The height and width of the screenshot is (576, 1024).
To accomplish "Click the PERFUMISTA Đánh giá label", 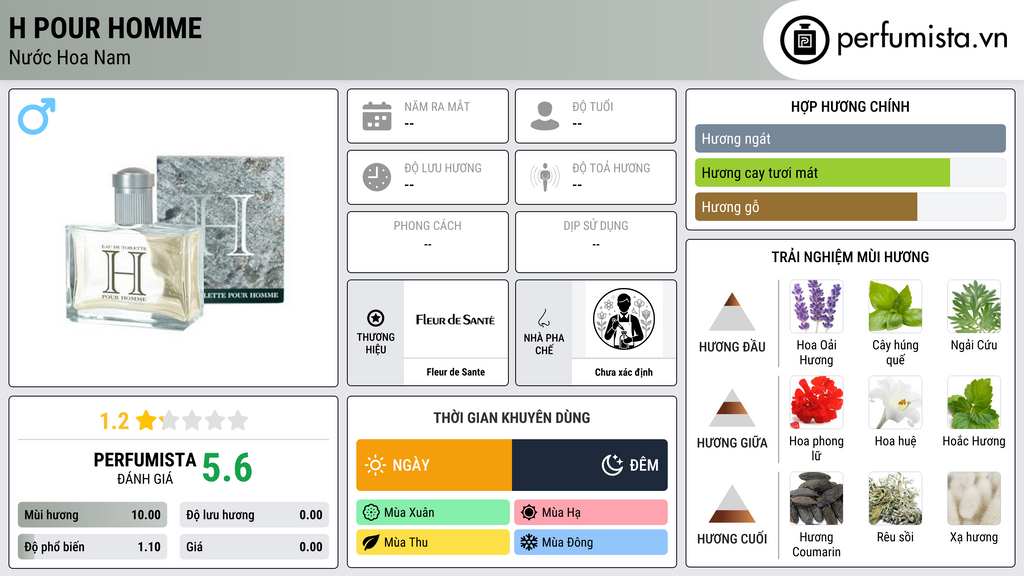I will coord(145,468).
